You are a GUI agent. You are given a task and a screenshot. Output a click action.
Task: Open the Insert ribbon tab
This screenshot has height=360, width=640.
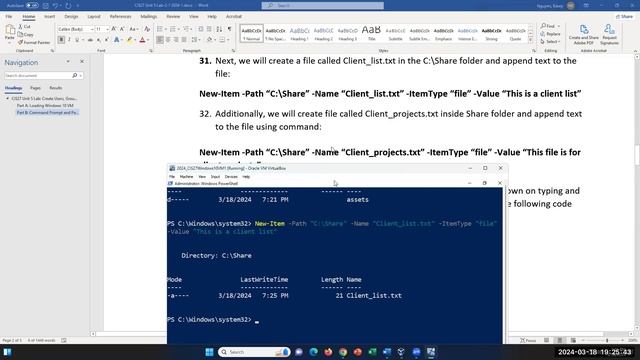click(49, 17)
